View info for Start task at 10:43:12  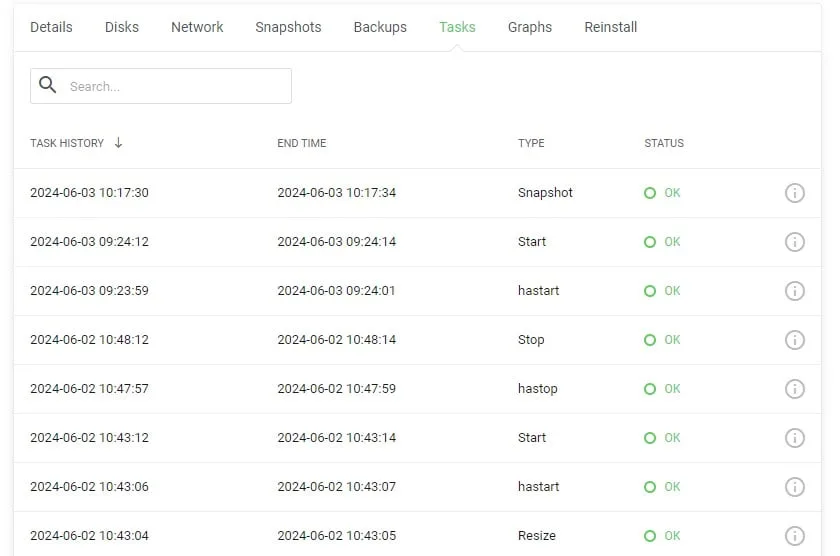[x=794, y=438]
